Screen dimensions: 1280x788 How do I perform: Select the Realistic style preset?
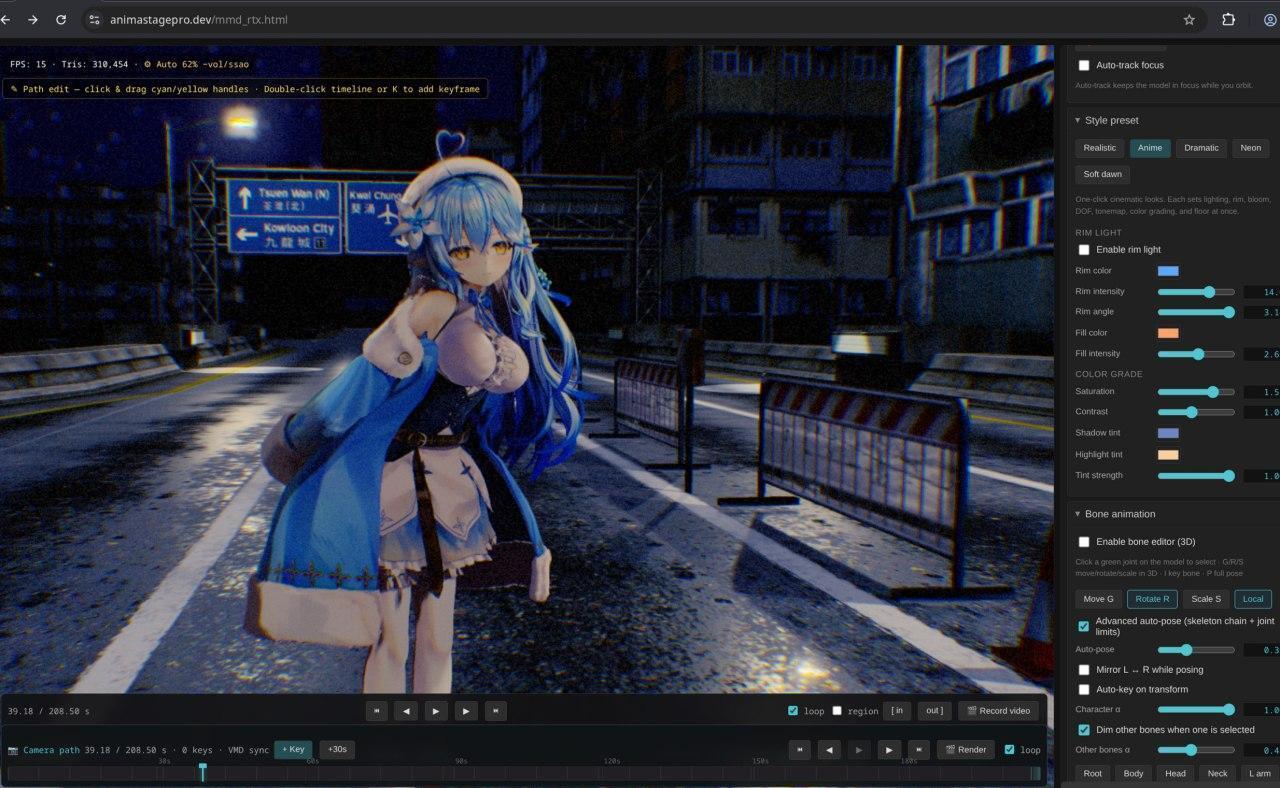pyautogui.click(x=1100, y=148)
